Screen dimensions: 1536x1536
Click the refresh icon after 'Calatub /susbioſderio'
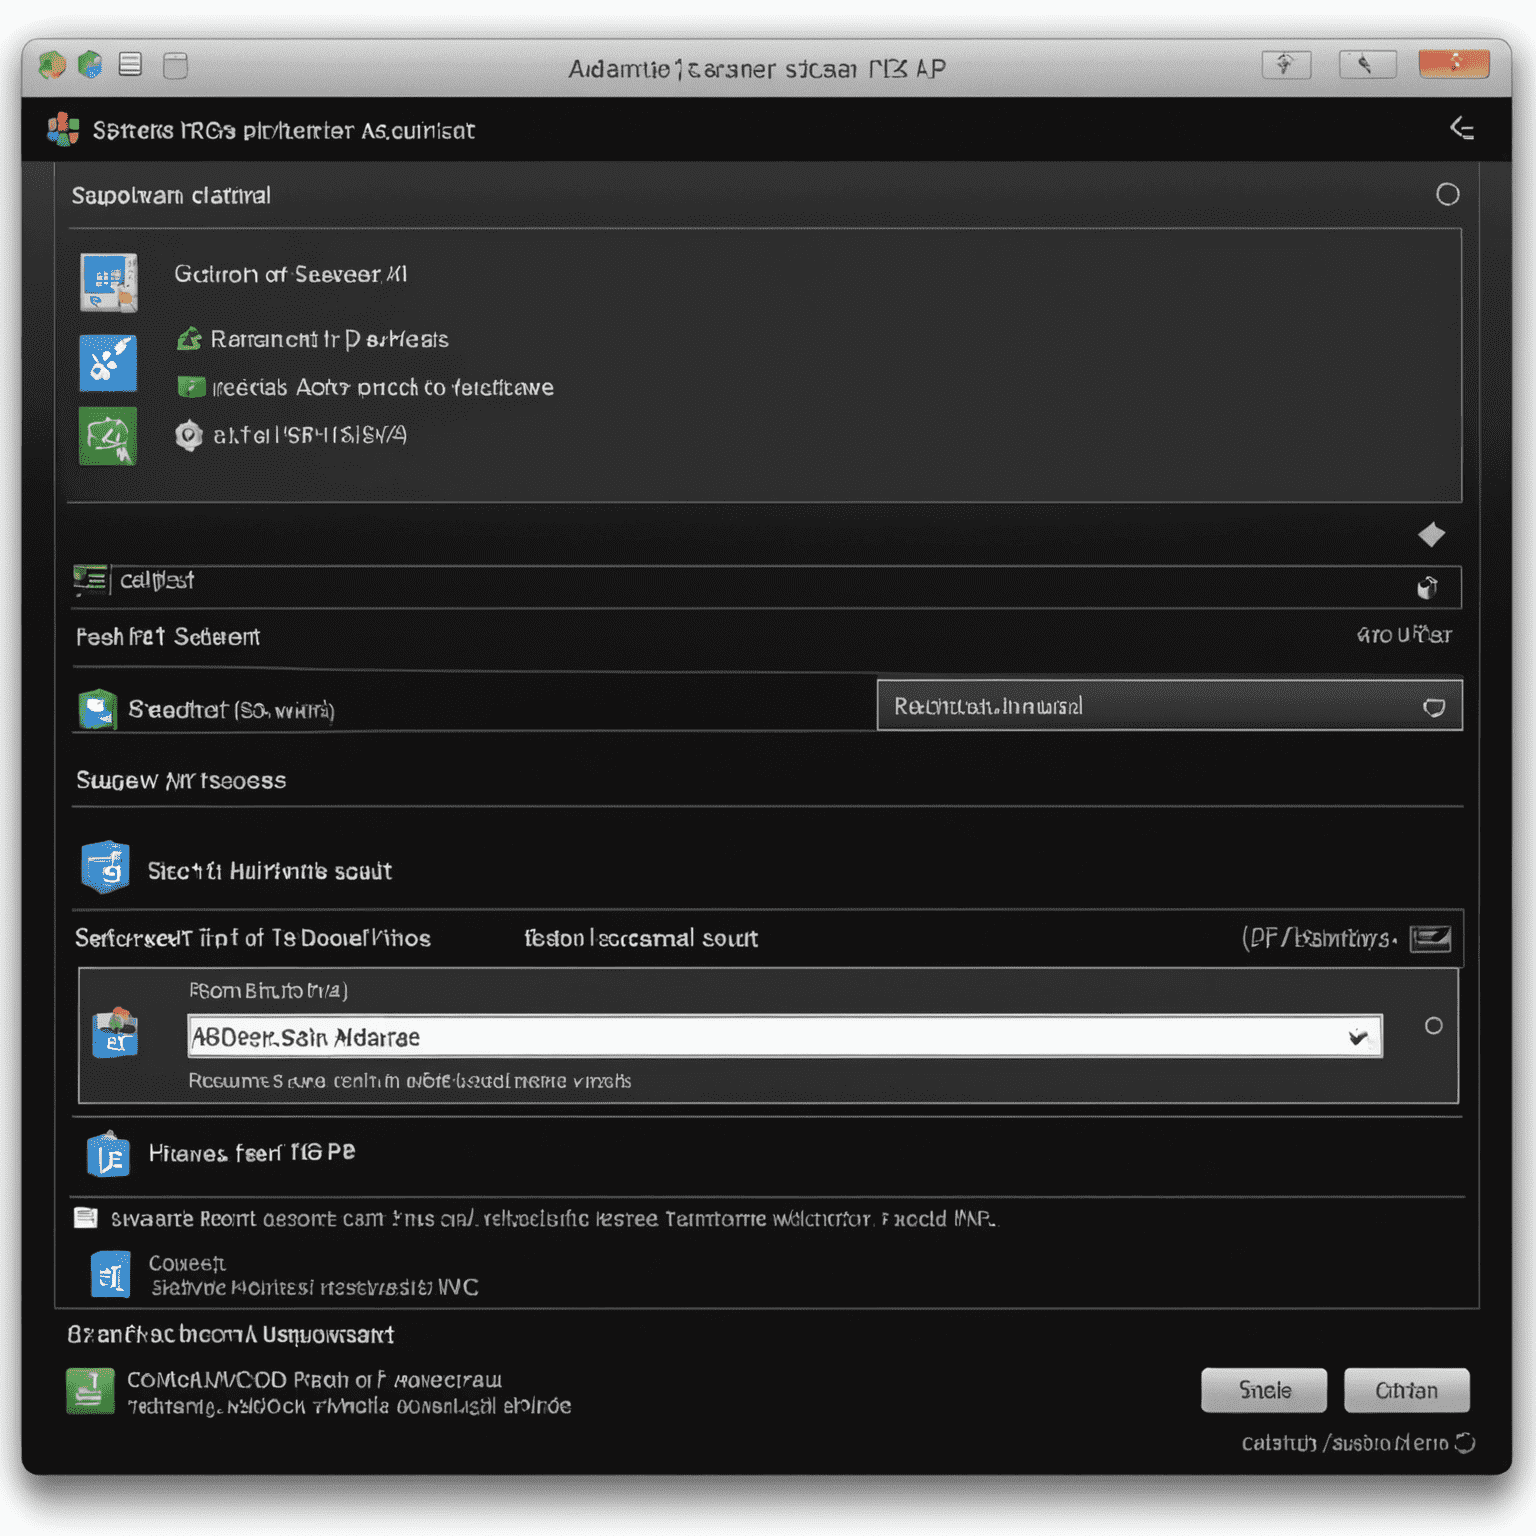(1465, 1443)
